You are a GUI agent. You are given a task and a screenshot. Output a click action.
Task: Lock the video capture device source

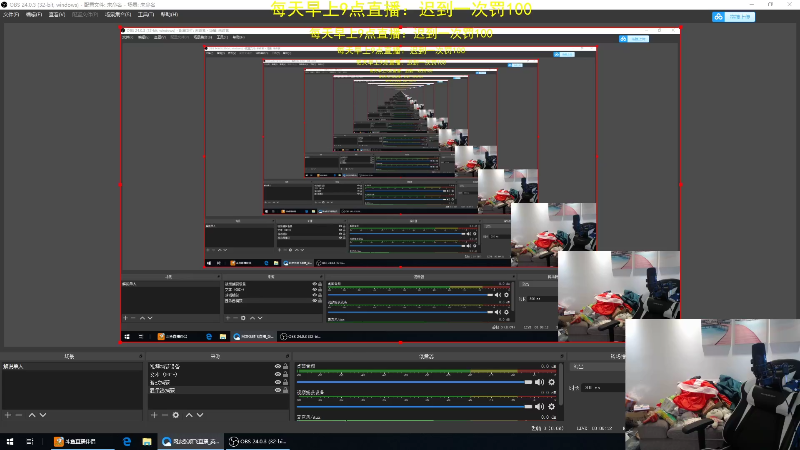point(286,366)
